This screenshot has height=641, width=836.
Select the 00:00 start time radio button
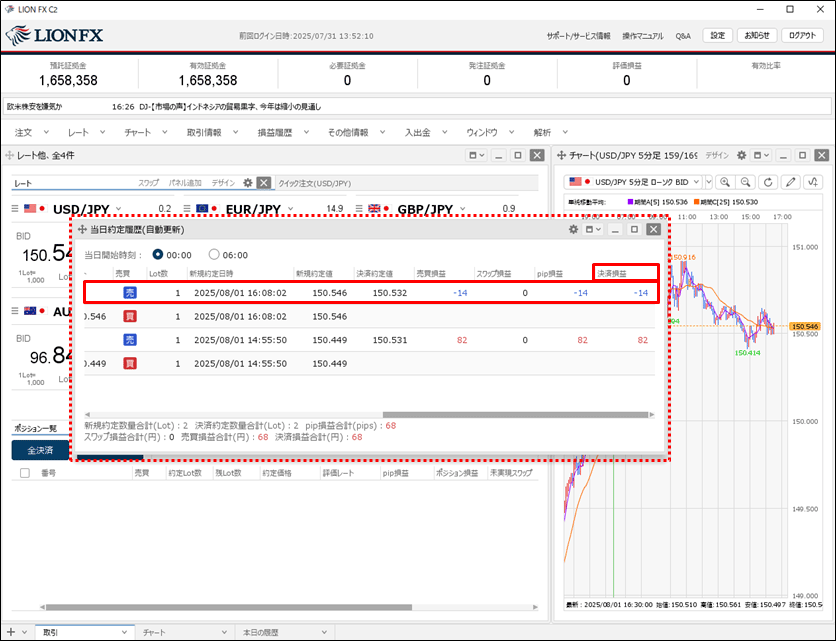(x=158, y=255)
